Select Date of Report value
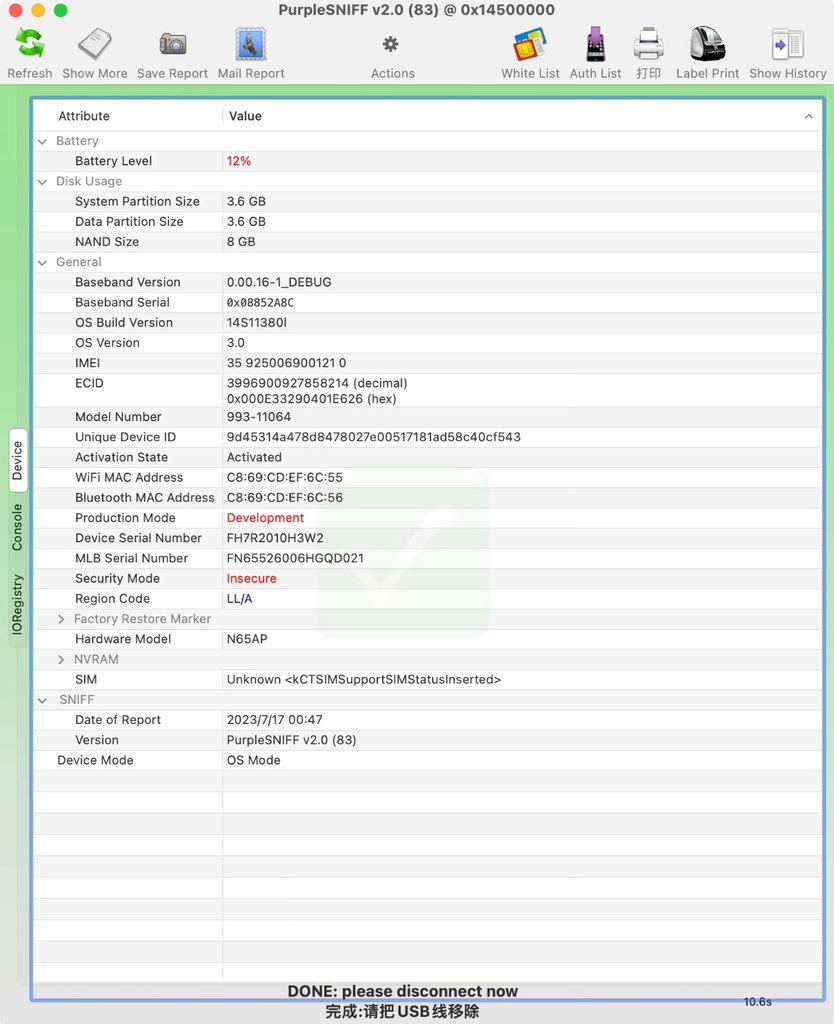Viewport: 834px width, 1024px height. (274, 720)
